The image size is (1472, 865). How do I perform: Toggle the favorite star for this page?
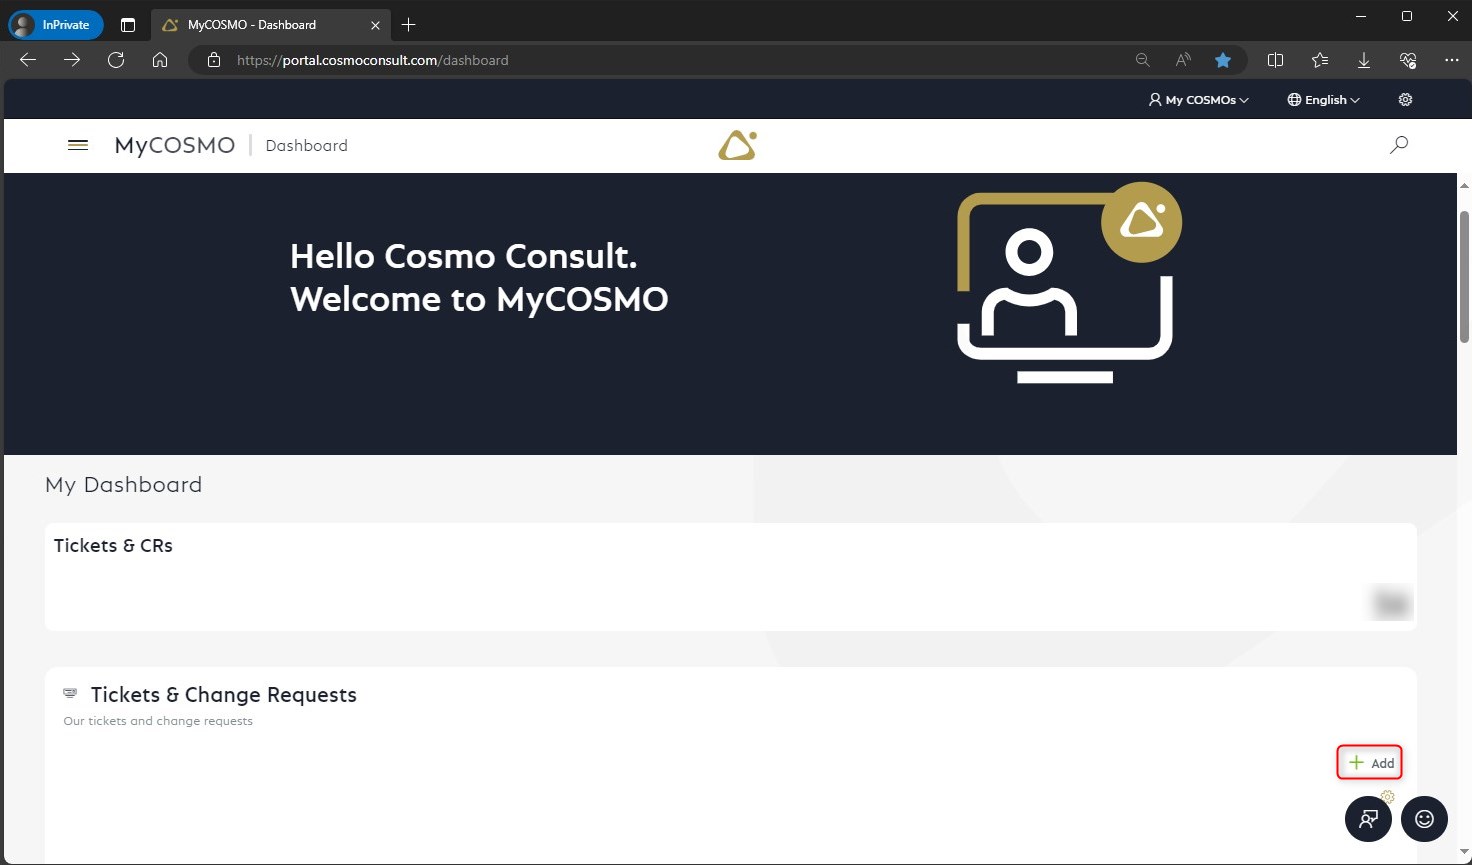pos(1223,60)
